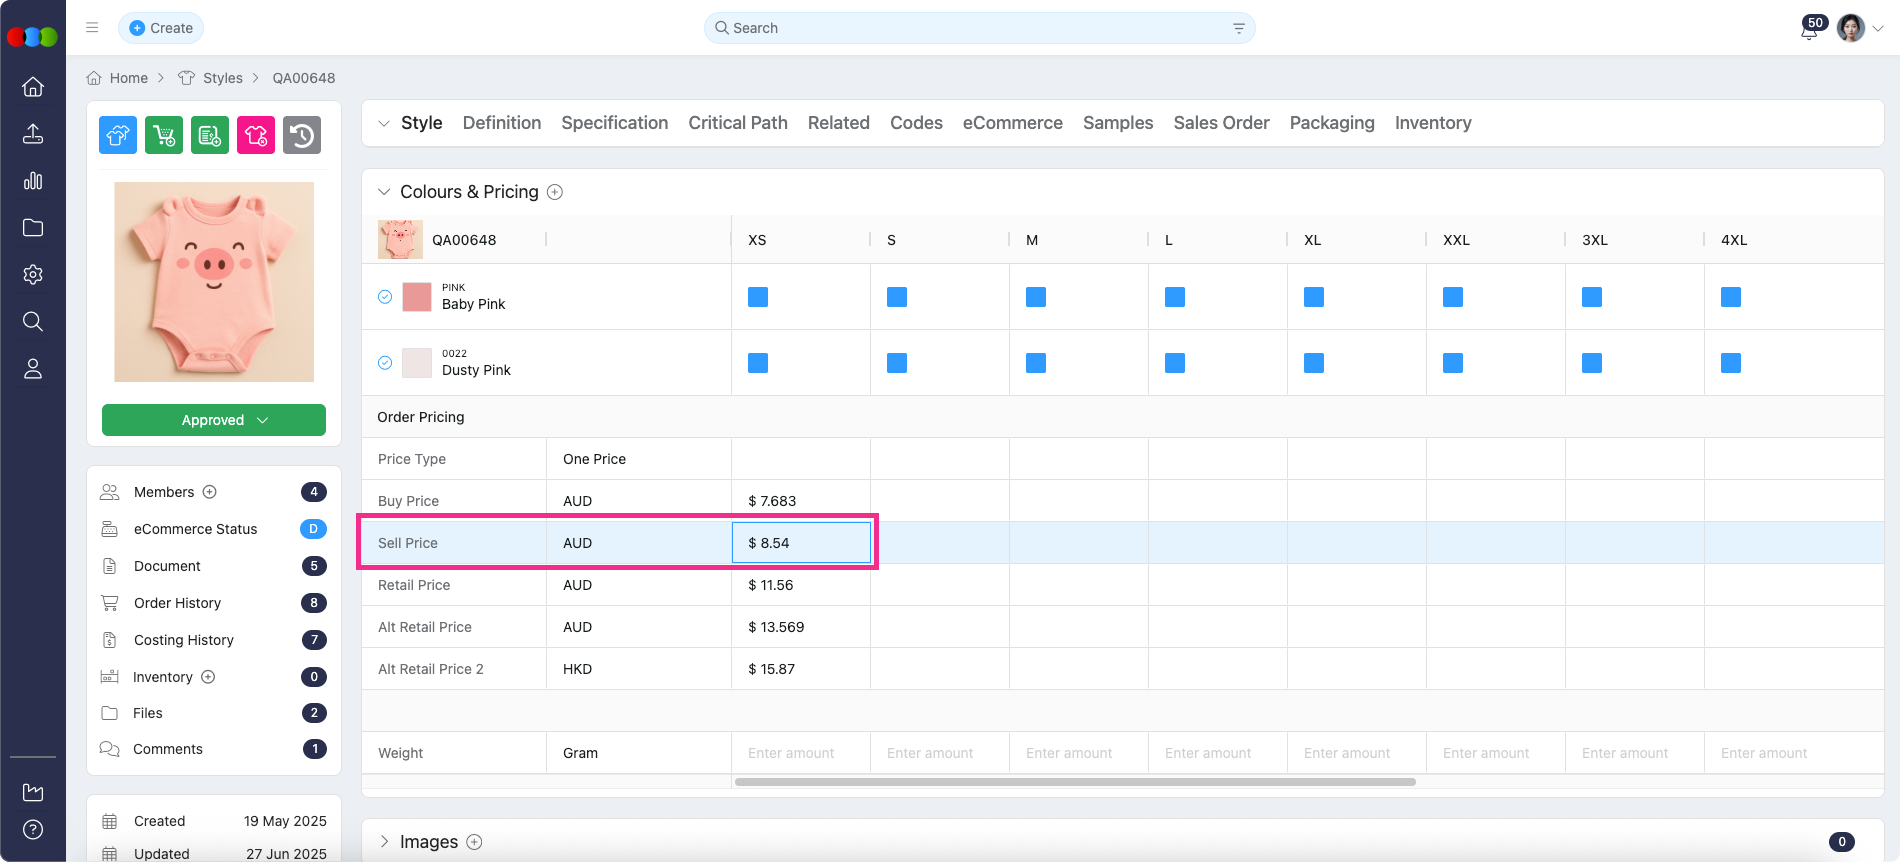Open the Critical Path tab

(737, 123)
